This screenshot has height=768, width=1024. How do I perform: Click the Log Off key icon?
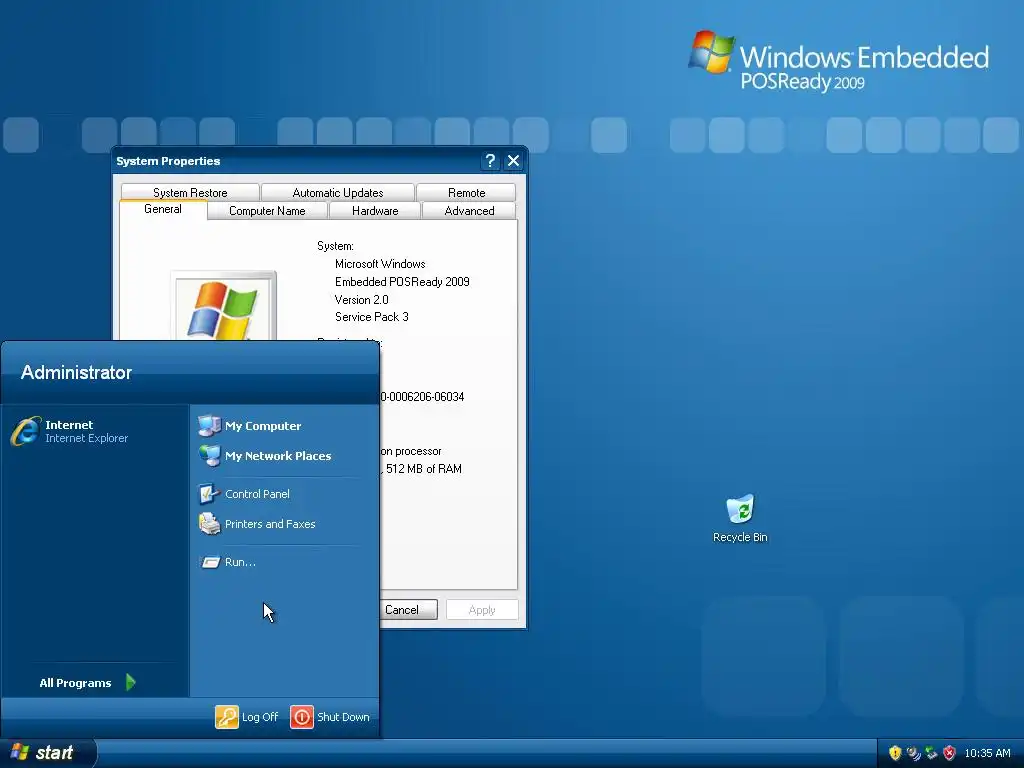pyautogui.click(x=227, y=716)
